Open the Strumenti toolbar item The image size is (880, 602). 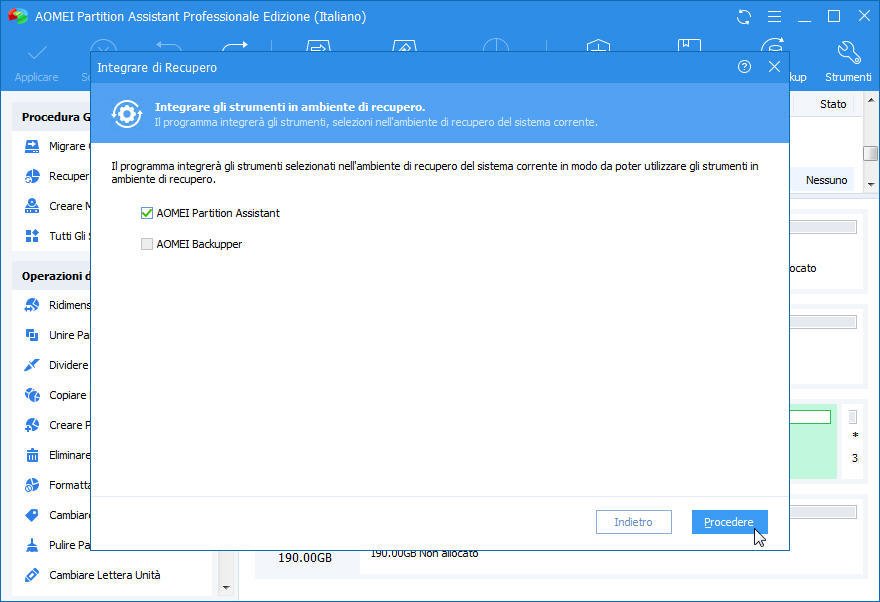point(848,63)
